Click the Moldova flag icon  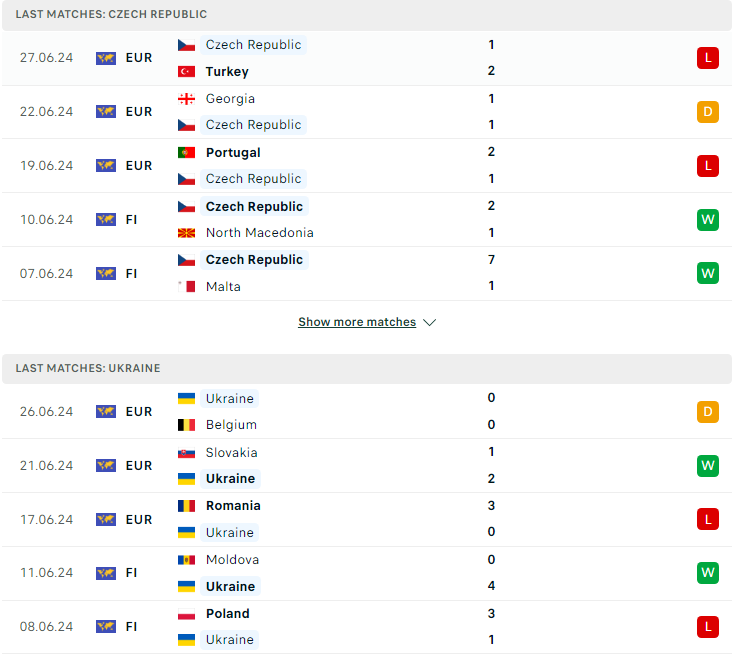click(186, 560)
